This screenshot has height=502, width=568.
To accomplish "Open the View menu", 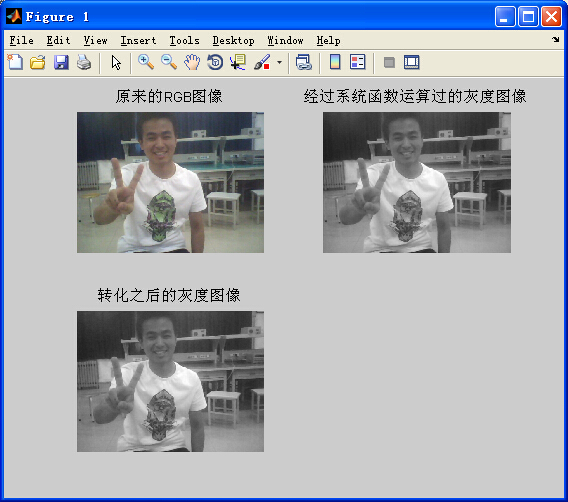I will tap(95, 40).
